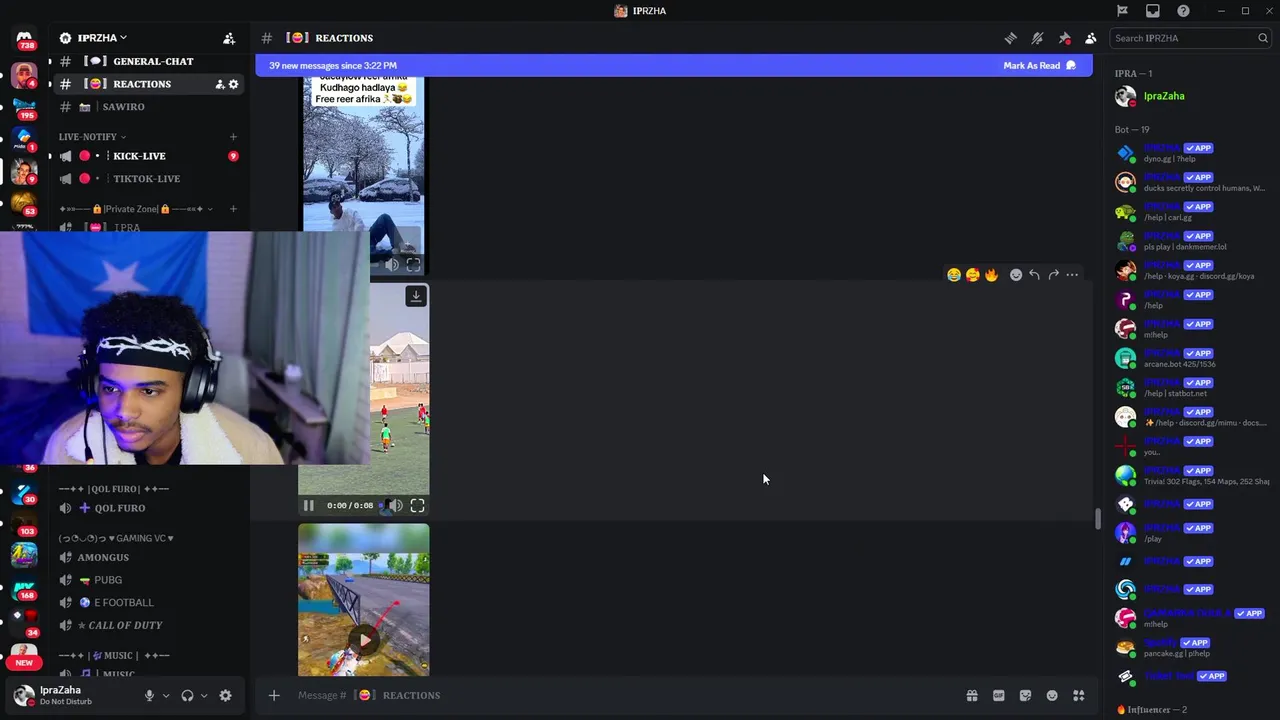Open Threads icon in channel header

[1011, 38]
